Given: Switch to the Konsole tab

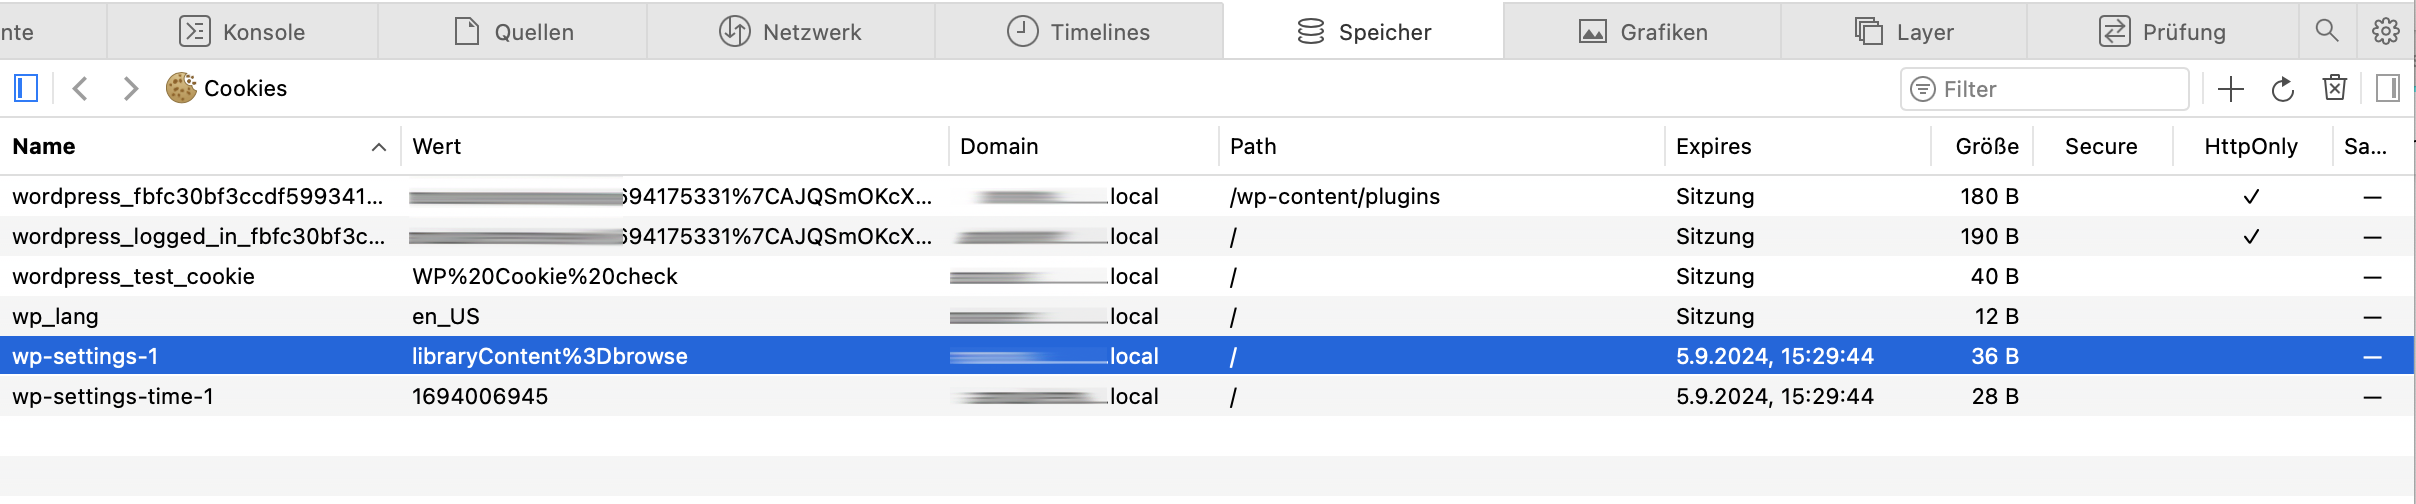Looking at the screenshot, I should 242,32.
